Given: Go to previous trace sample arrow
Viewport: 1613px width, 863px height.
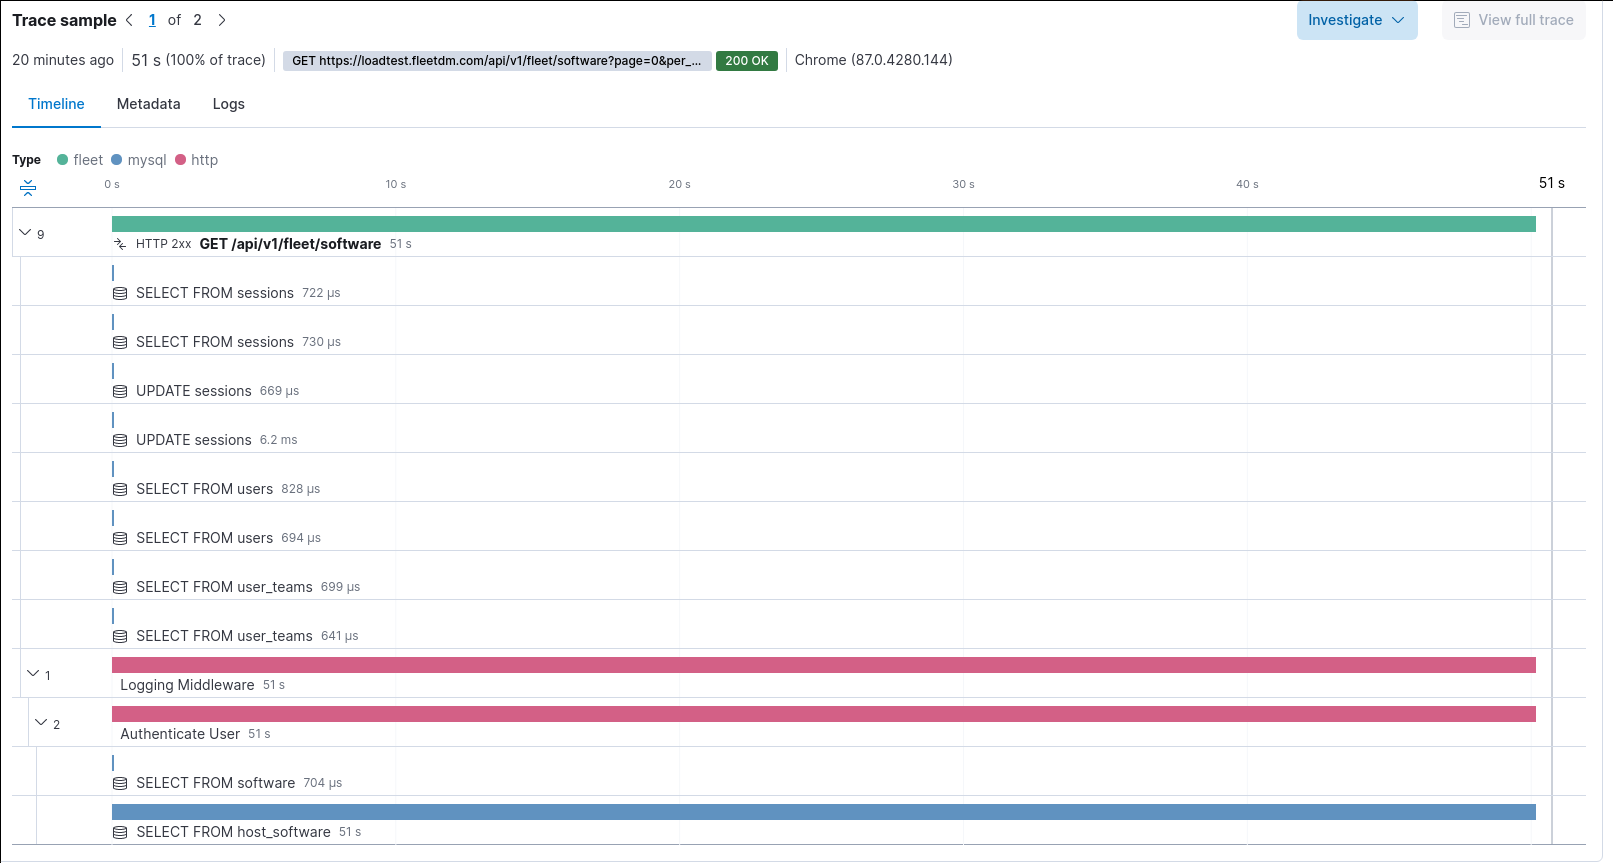Looking at the screenshot, I should [129, 20].
